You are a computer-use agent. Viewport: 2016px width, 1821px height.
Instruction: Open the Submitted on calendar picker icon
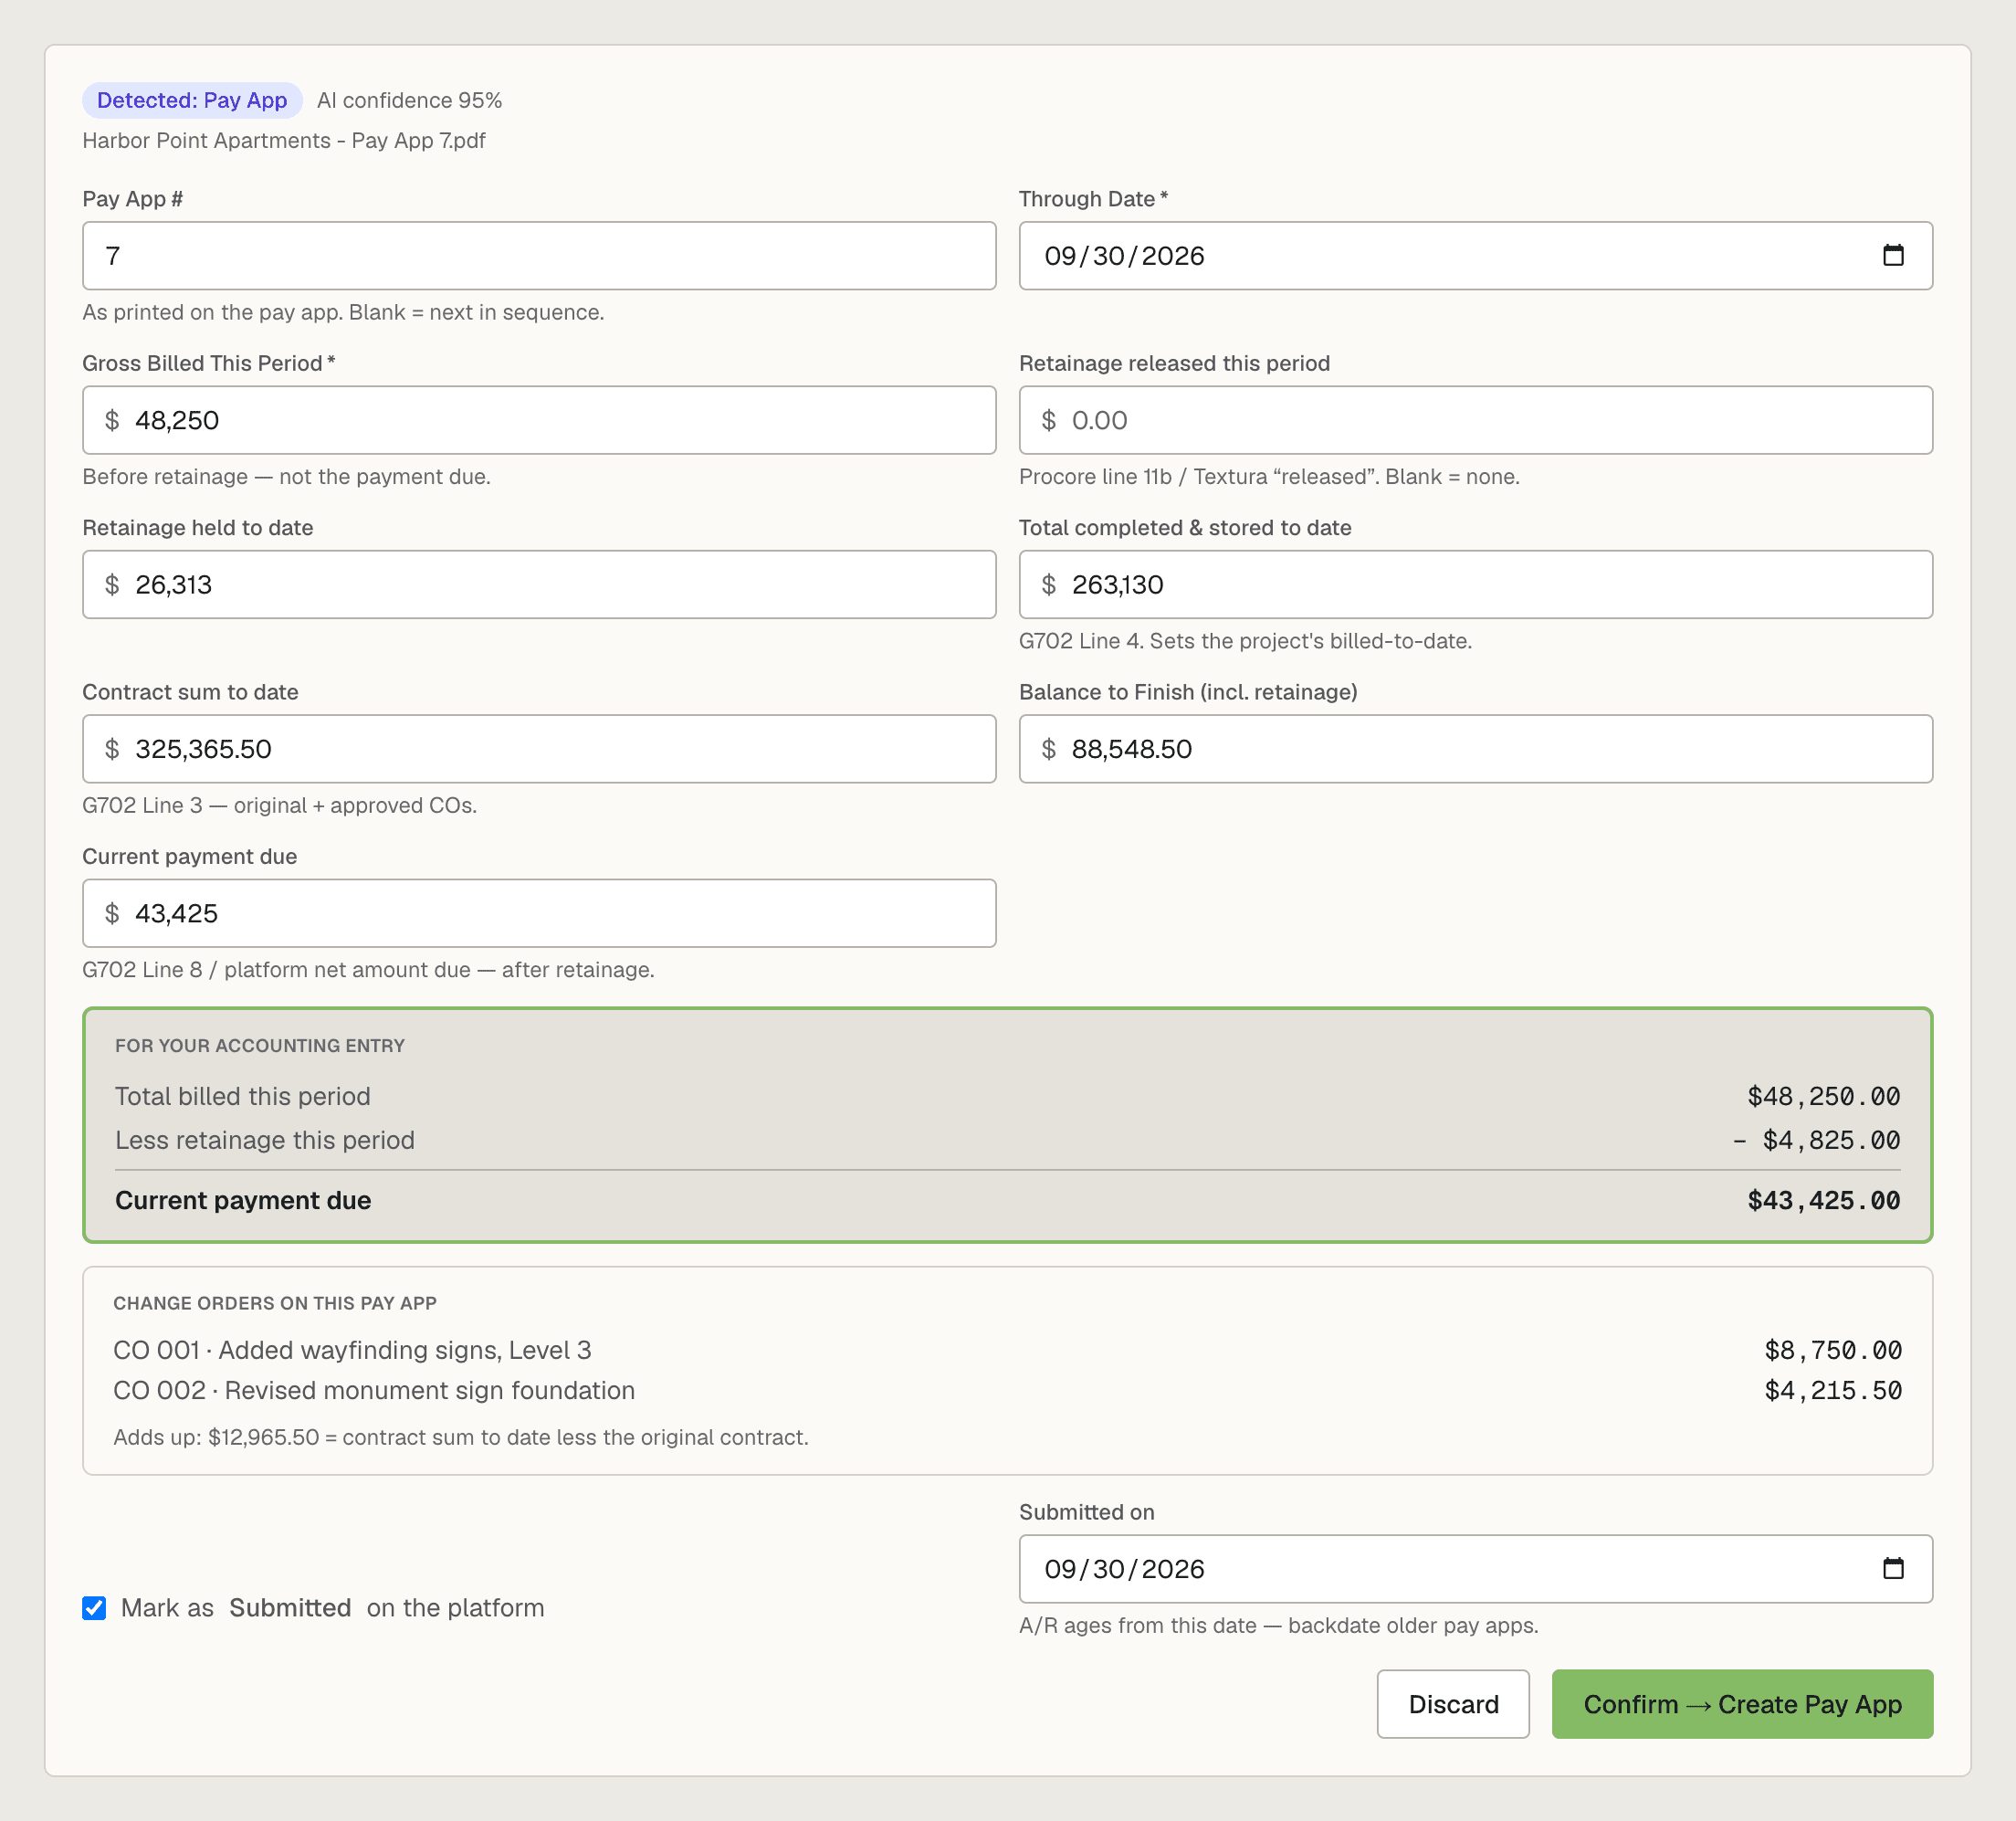tap(1893, 1568)
